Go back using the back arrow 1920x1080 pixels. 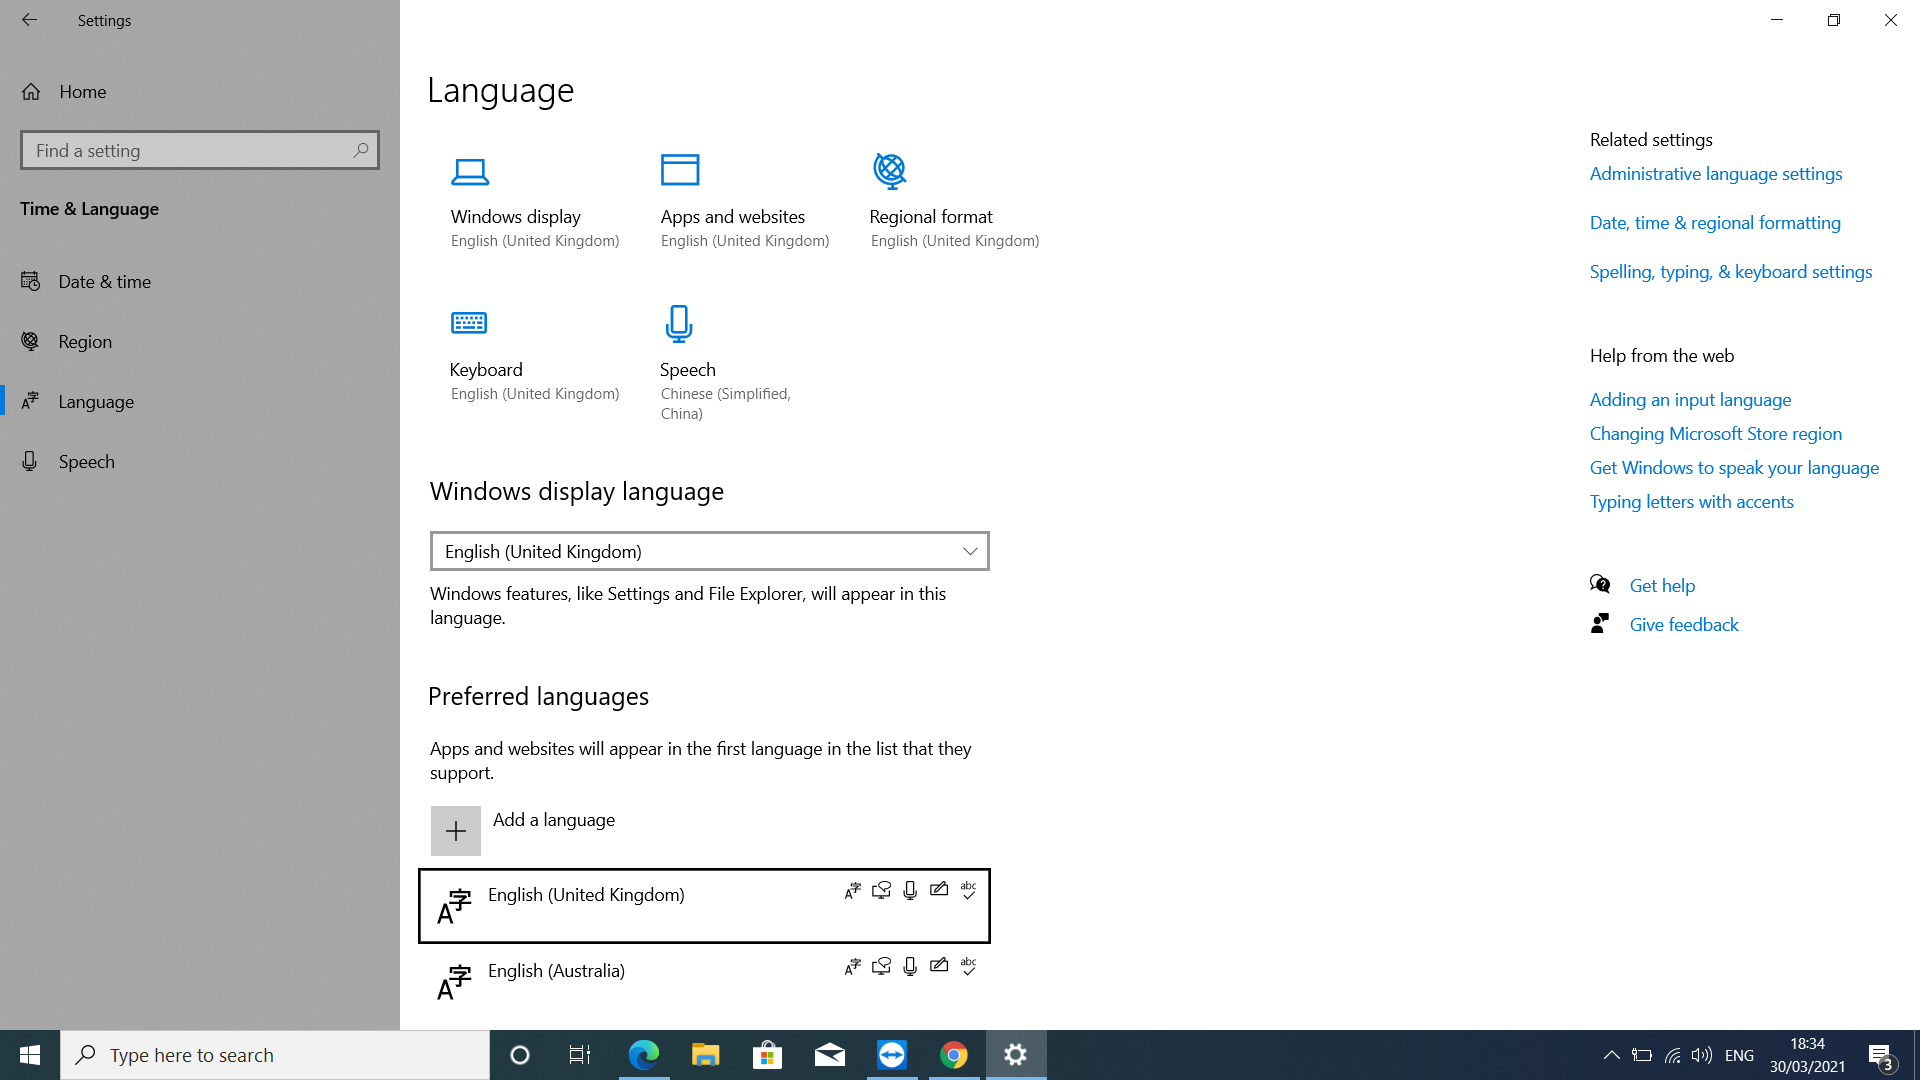point(29,20)
